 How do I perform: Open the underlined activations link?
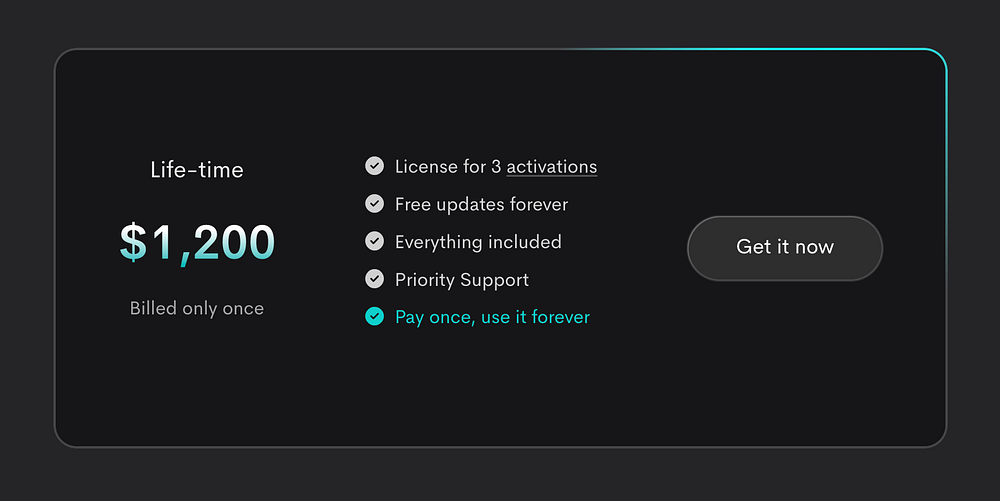click(551, 167)
